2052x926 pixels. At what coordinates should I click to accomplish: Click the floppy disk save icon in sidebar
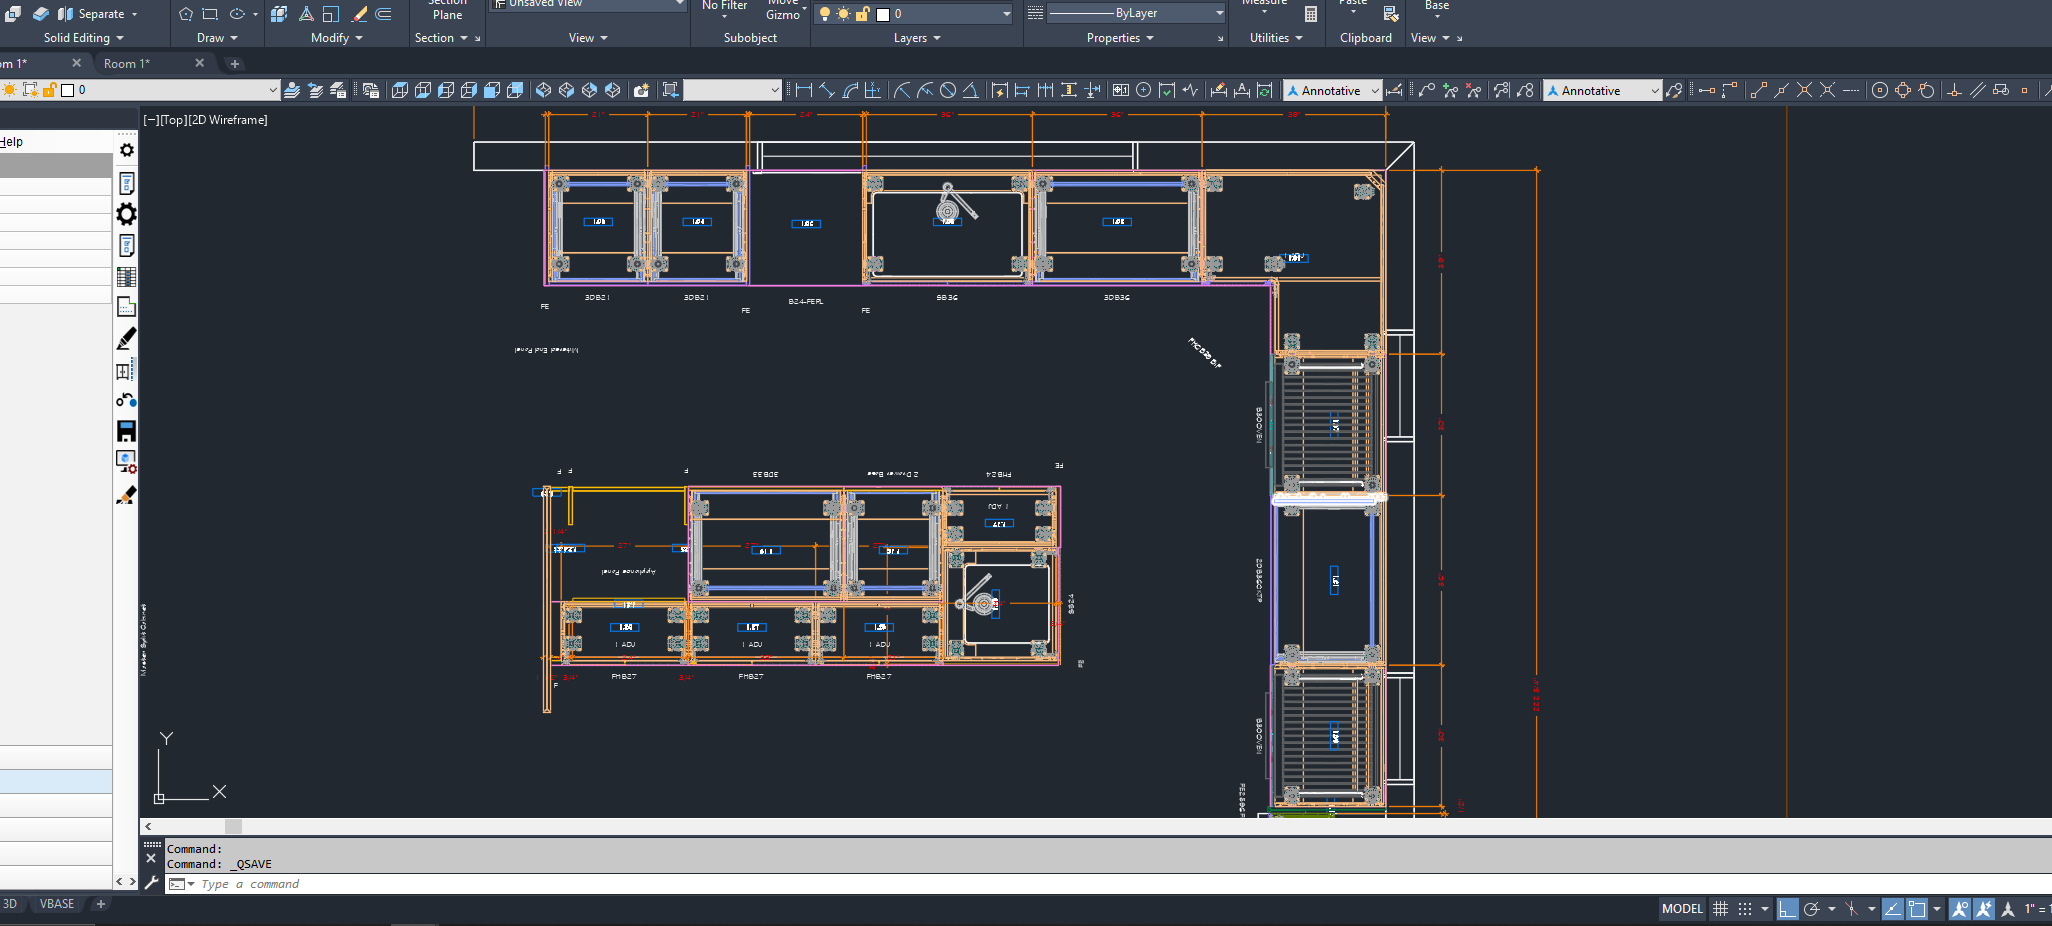(x=126, y=431)
